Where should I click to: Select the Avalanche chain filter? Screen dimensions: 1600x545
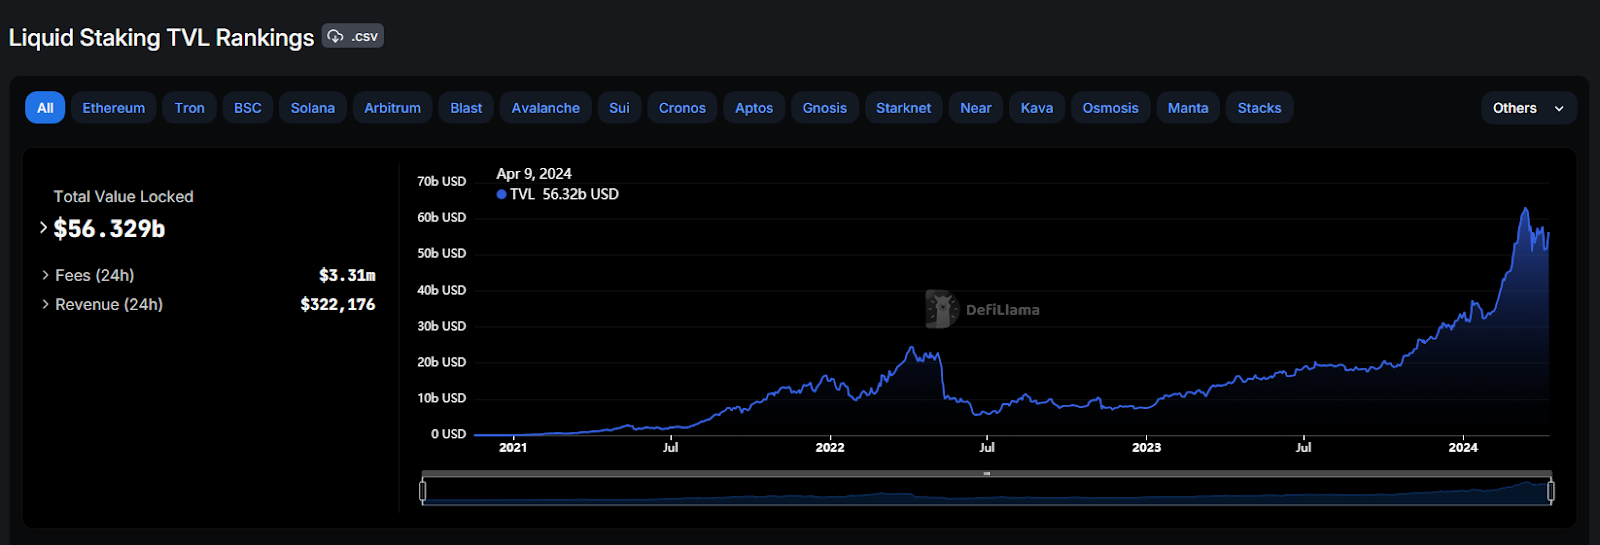pos(545,108)
